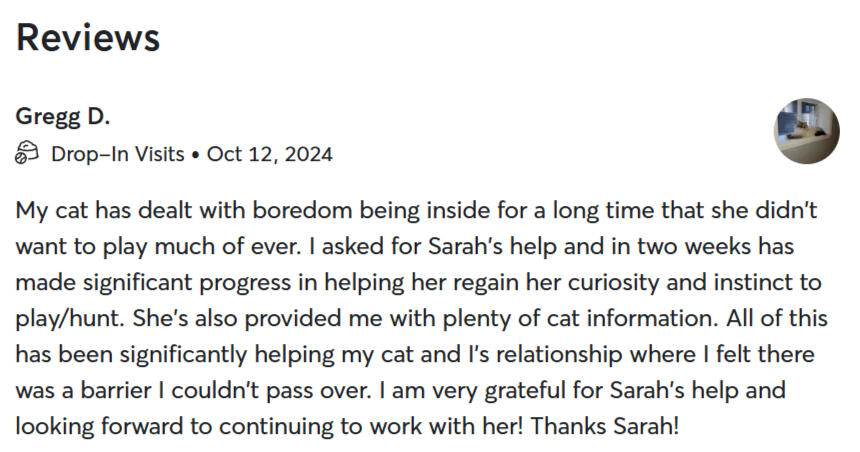Click "significant progress" in the review text

tap(187, 282)
